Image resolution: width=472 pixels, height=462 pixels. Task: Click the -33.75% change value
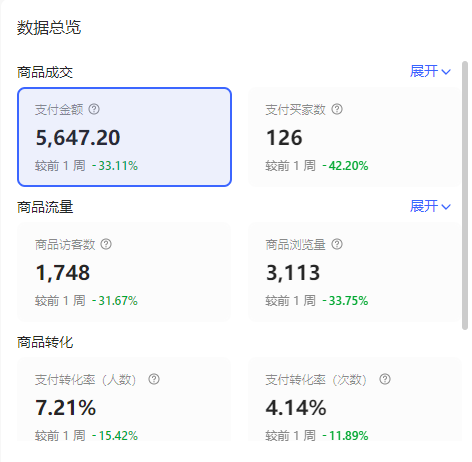(345, 301)
